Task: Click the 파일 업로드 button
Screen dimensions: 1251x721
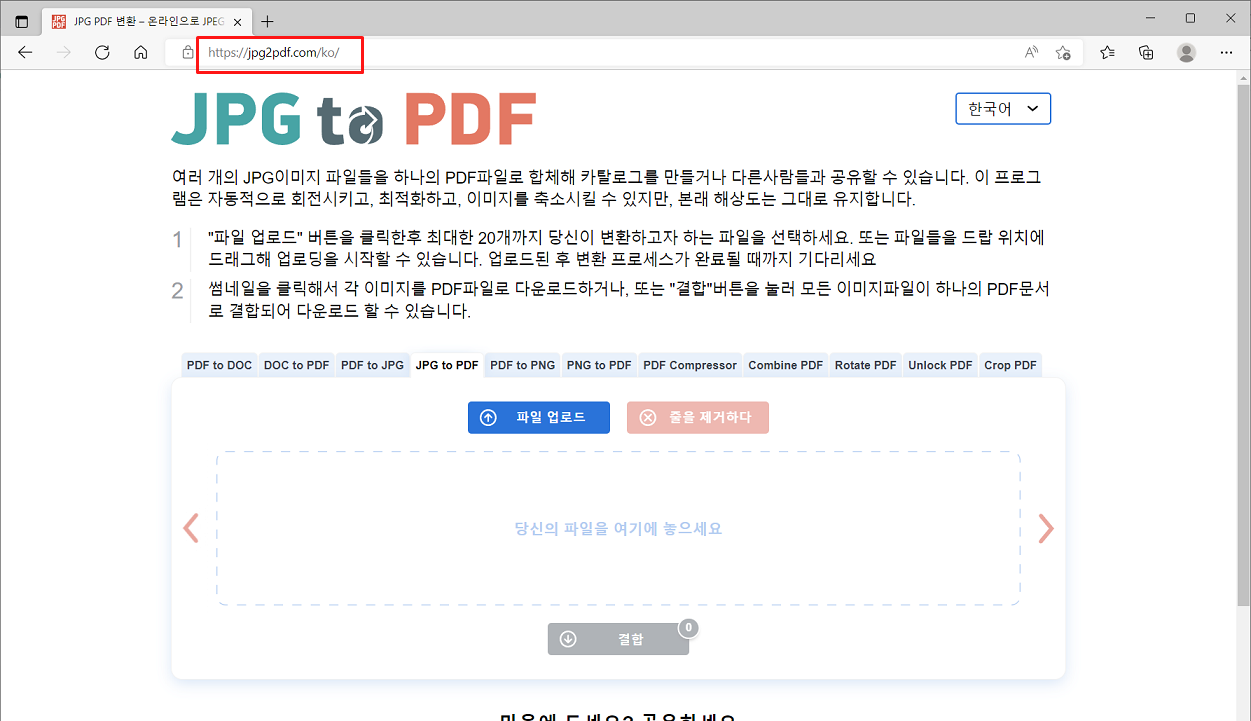Action: pyautogui.click(x=539, y=417)
